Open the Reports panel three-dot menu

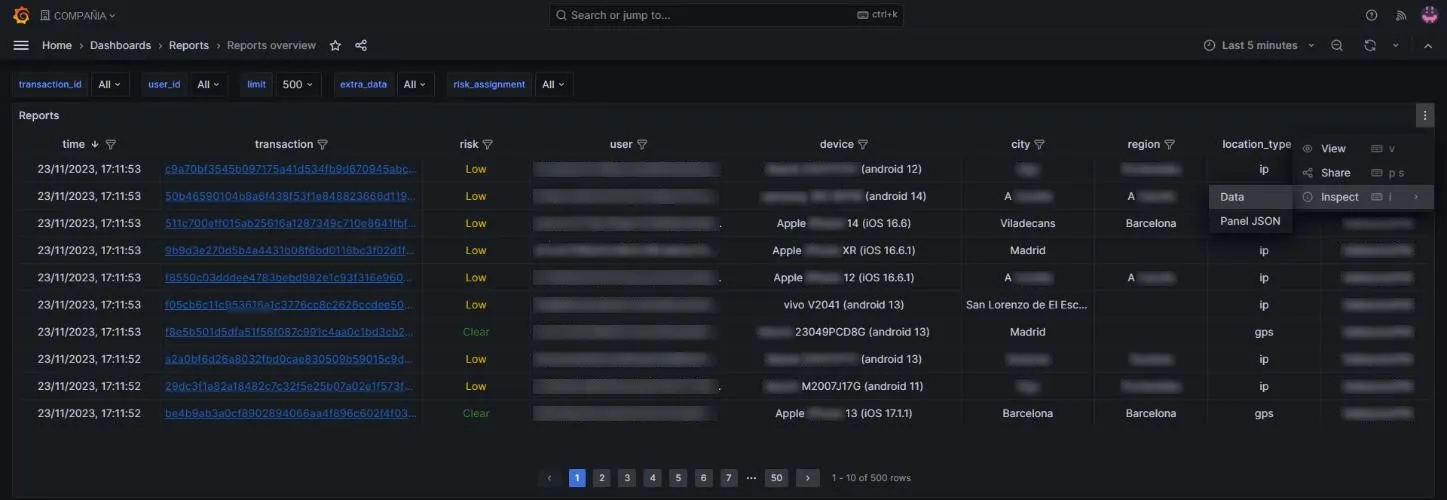click(1424, 115)
